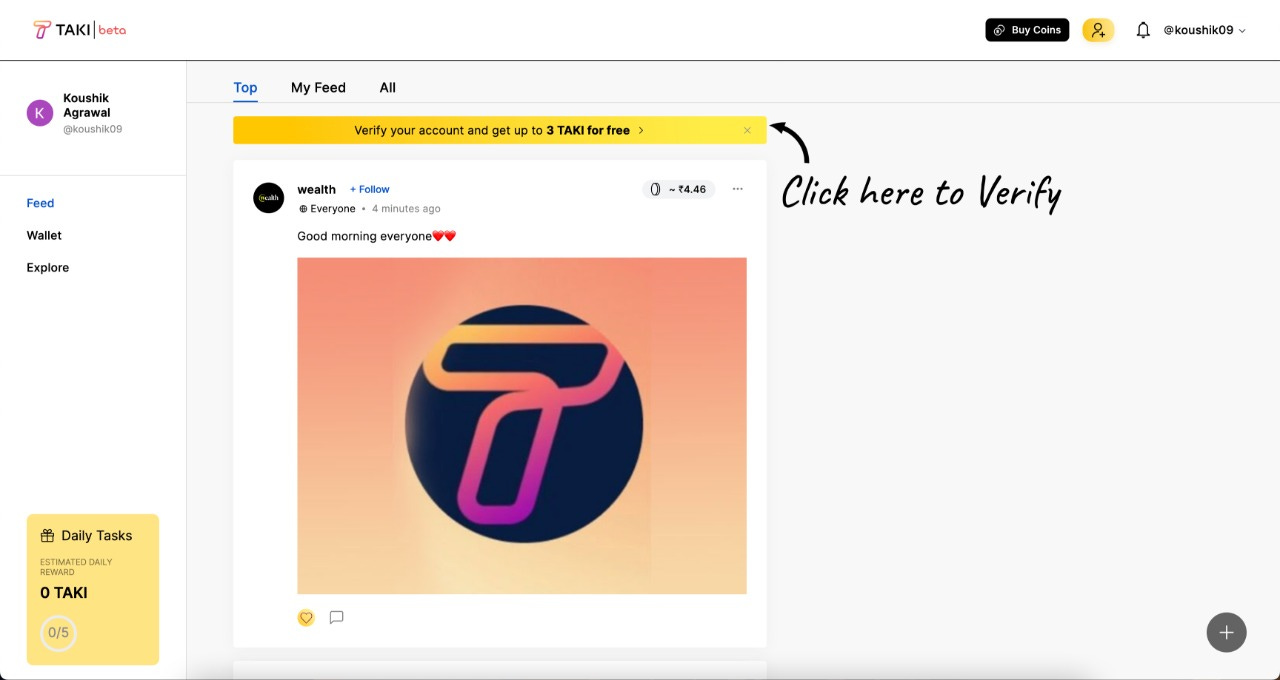Click the Everyone audience label
The image size is (1280, 680).
click(327, 209)
